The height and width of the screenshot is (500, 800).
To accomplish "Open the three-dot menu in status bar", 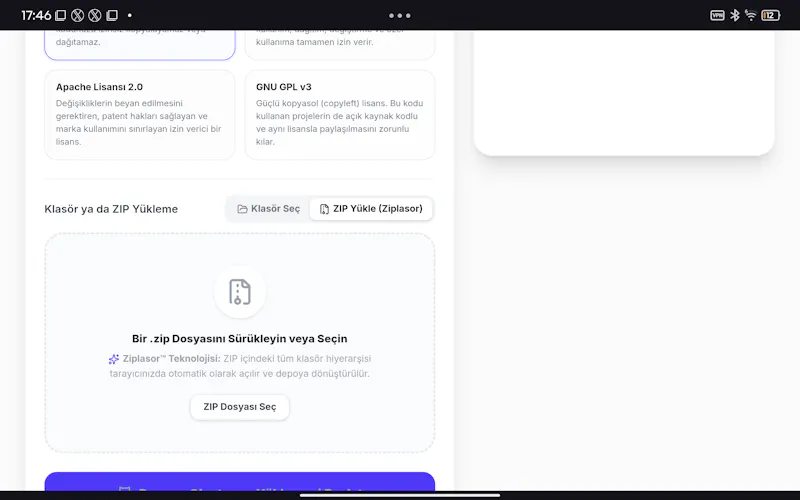I will point(400,15).
